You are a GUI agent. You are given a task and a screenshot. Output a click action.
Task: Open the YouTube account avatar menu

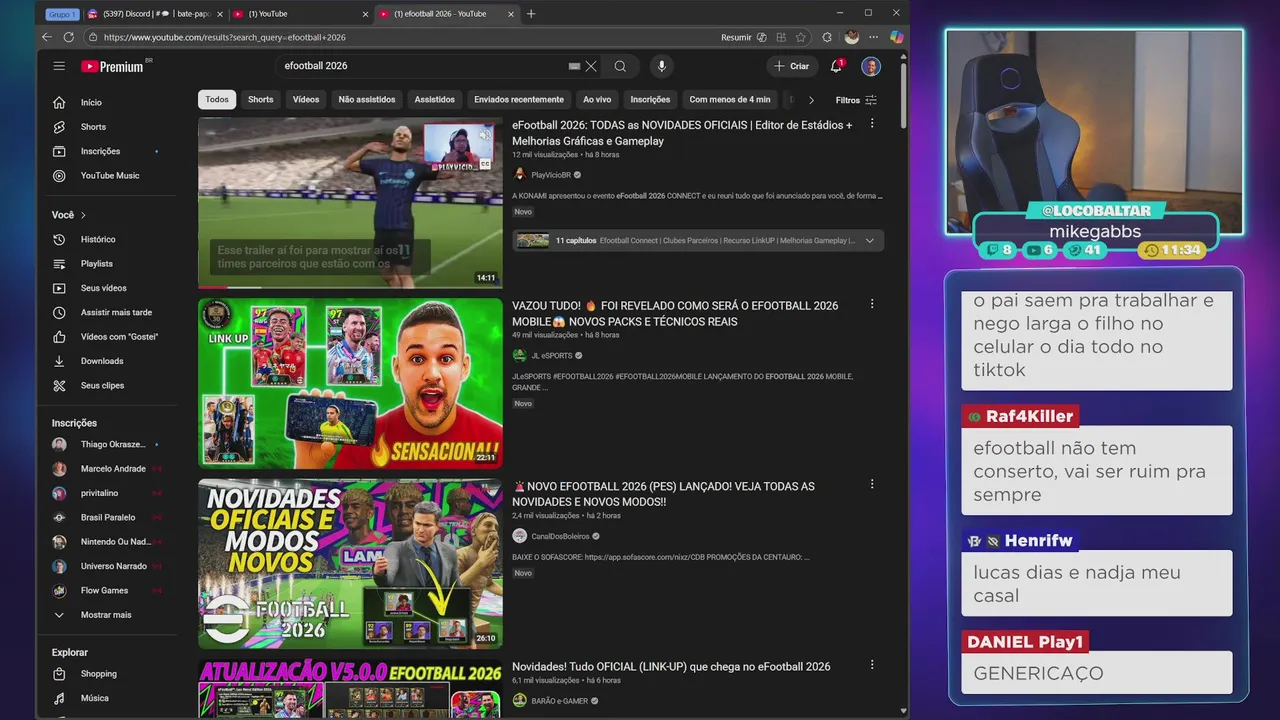click(871, 66)
